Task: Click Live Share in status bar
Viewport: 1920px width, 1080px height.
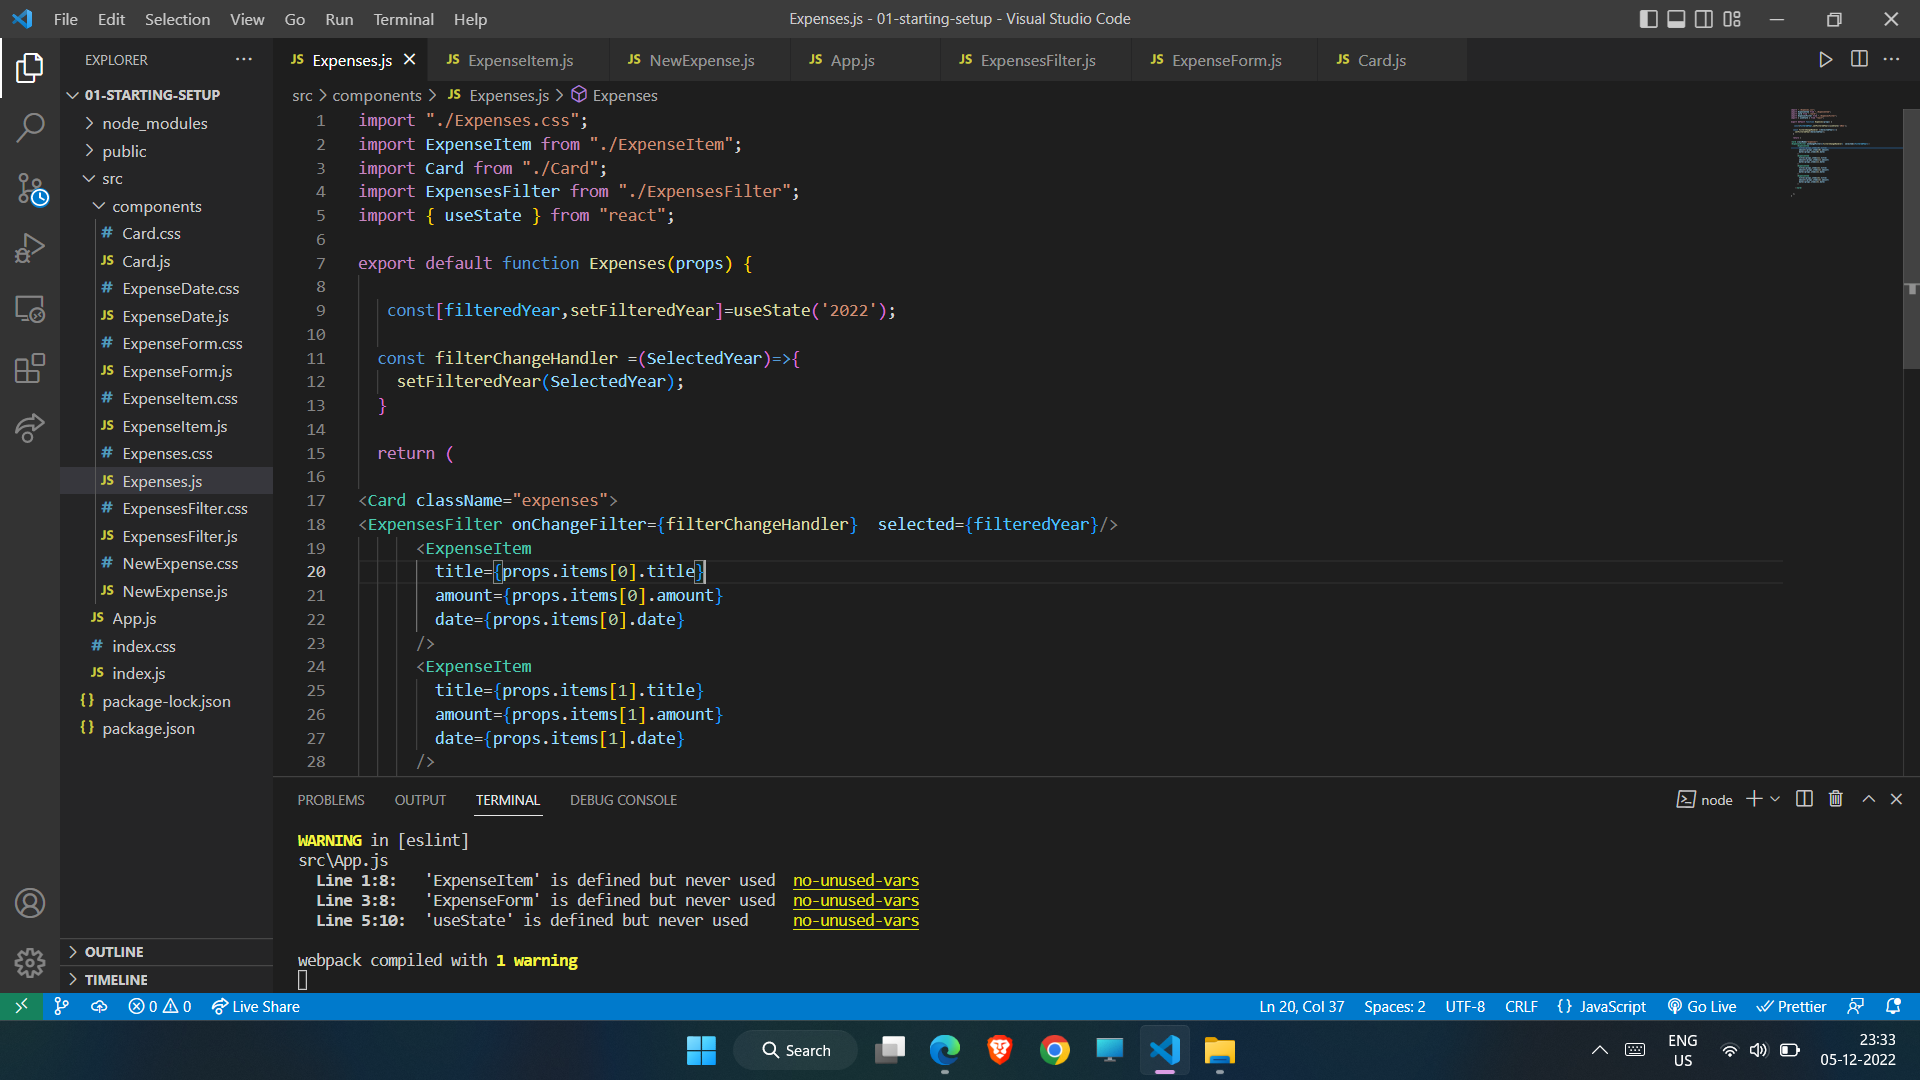Action: click(x=255, y=1006)
